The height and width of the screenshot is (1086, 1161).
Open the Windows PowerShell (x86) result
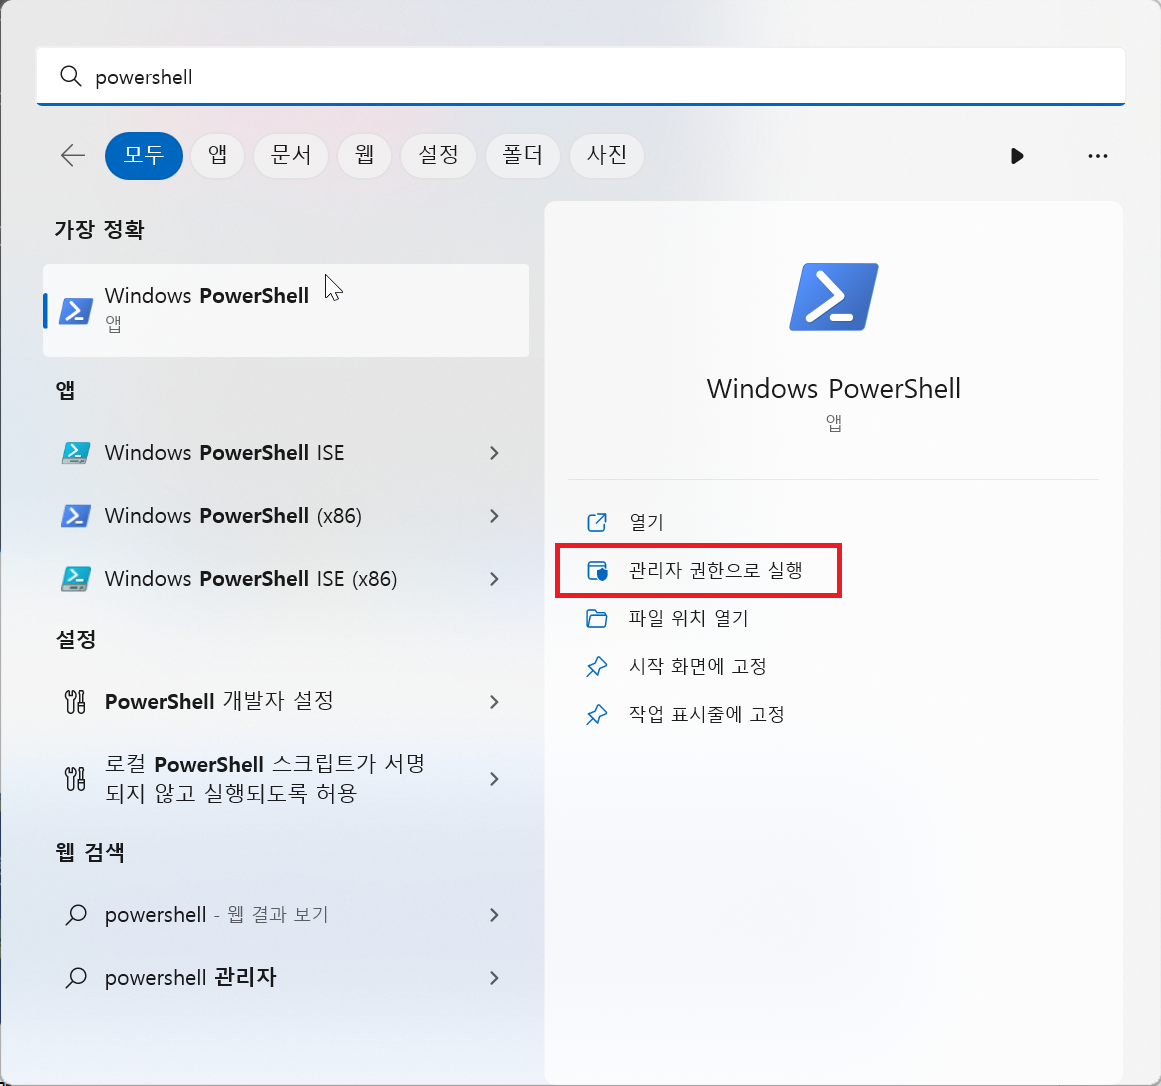point(286,516)
